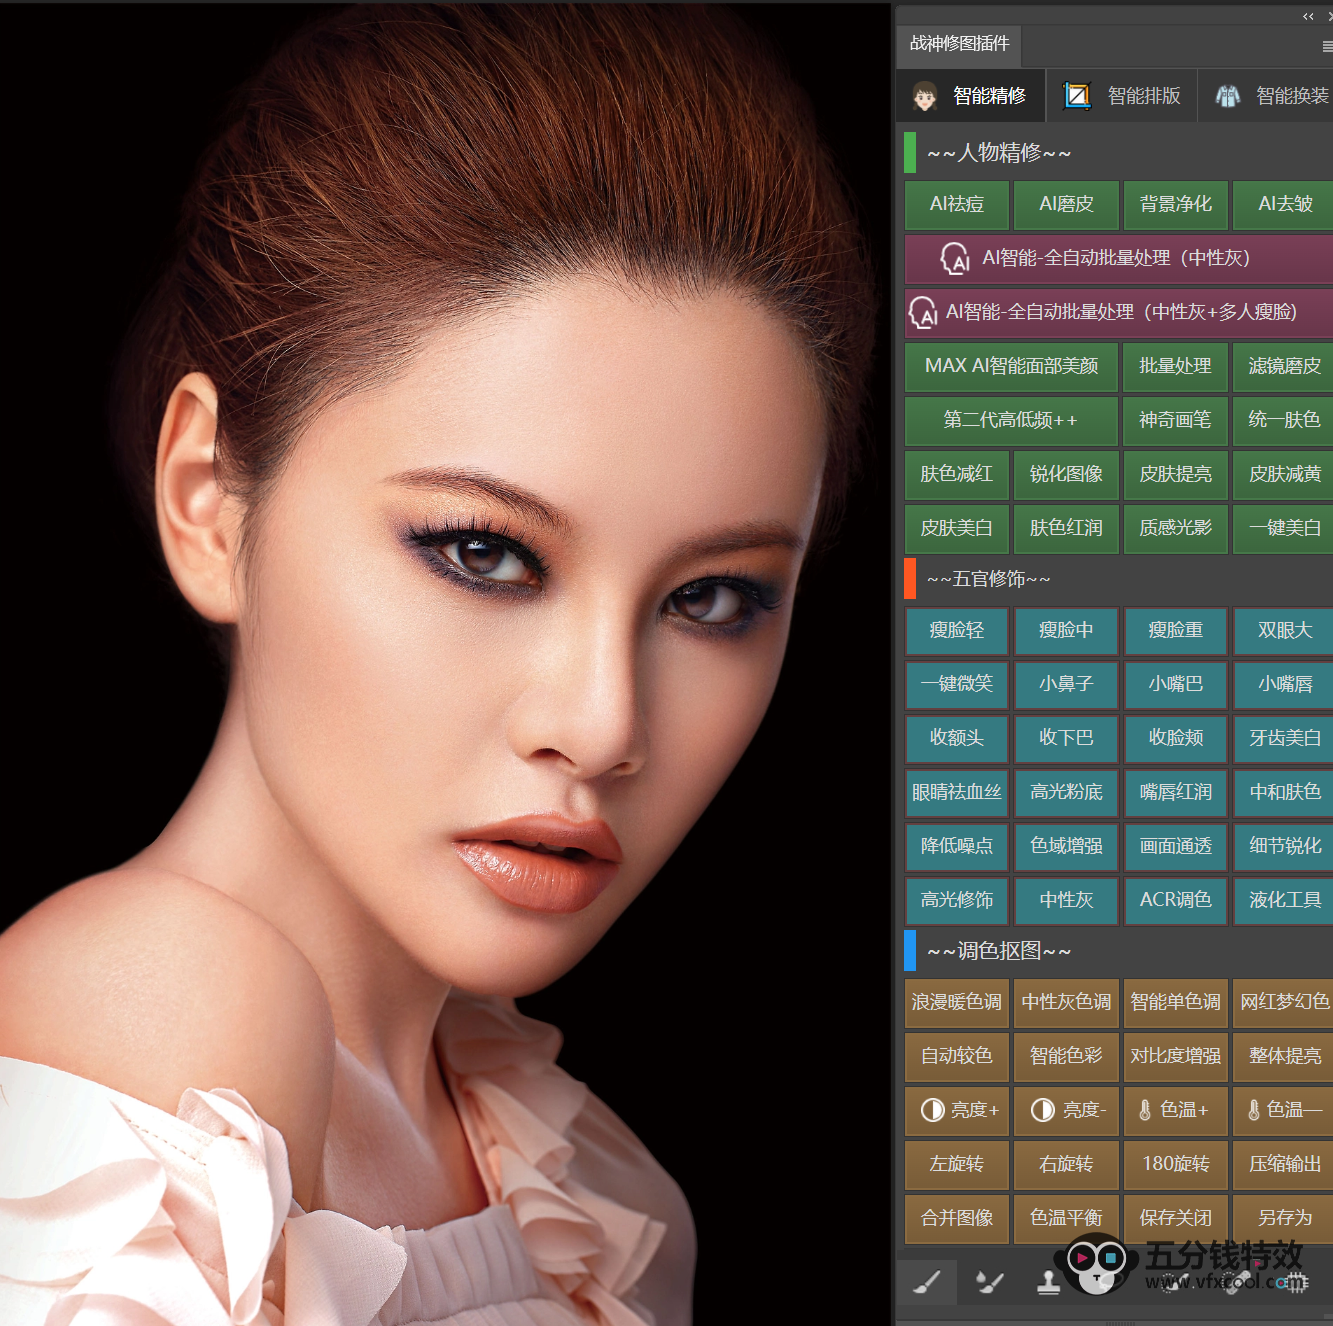The image size is (1333, 1326).
Task: Click the AI祛痘 button
Action: (957, 204)
